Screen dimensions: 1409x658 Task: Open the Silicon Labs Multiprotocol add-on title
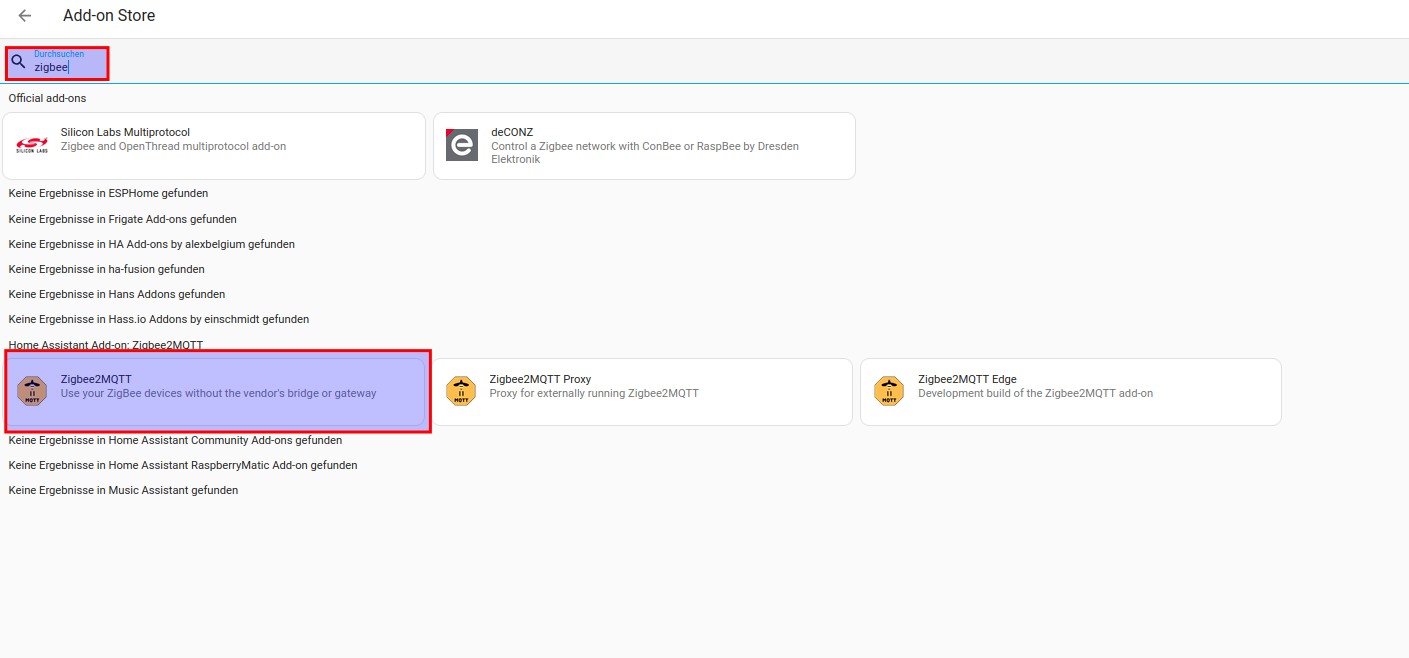point(125,132)
